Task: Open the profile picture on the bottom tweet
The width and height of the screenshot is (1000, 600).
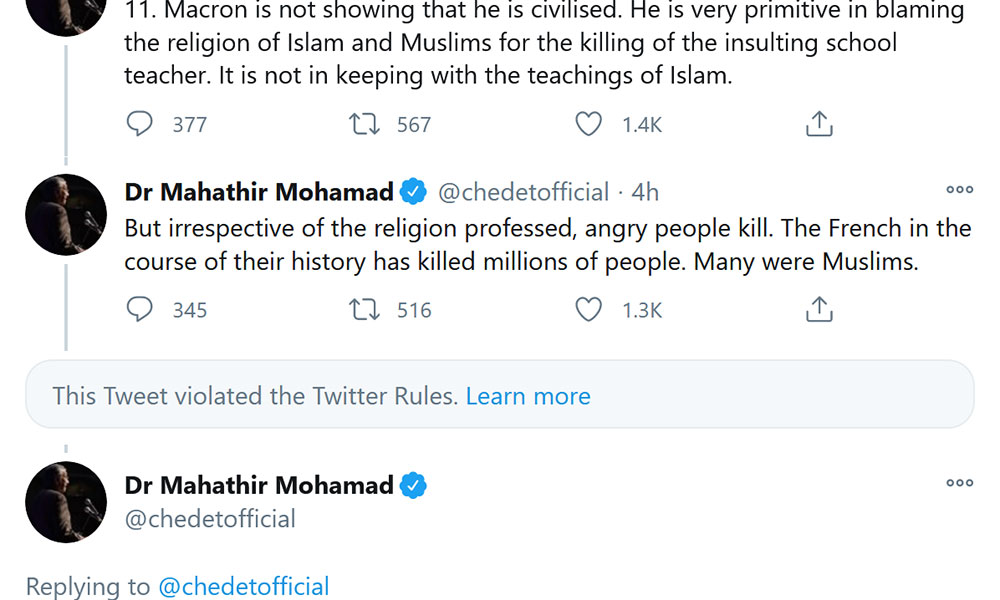Action: [66, 502]
